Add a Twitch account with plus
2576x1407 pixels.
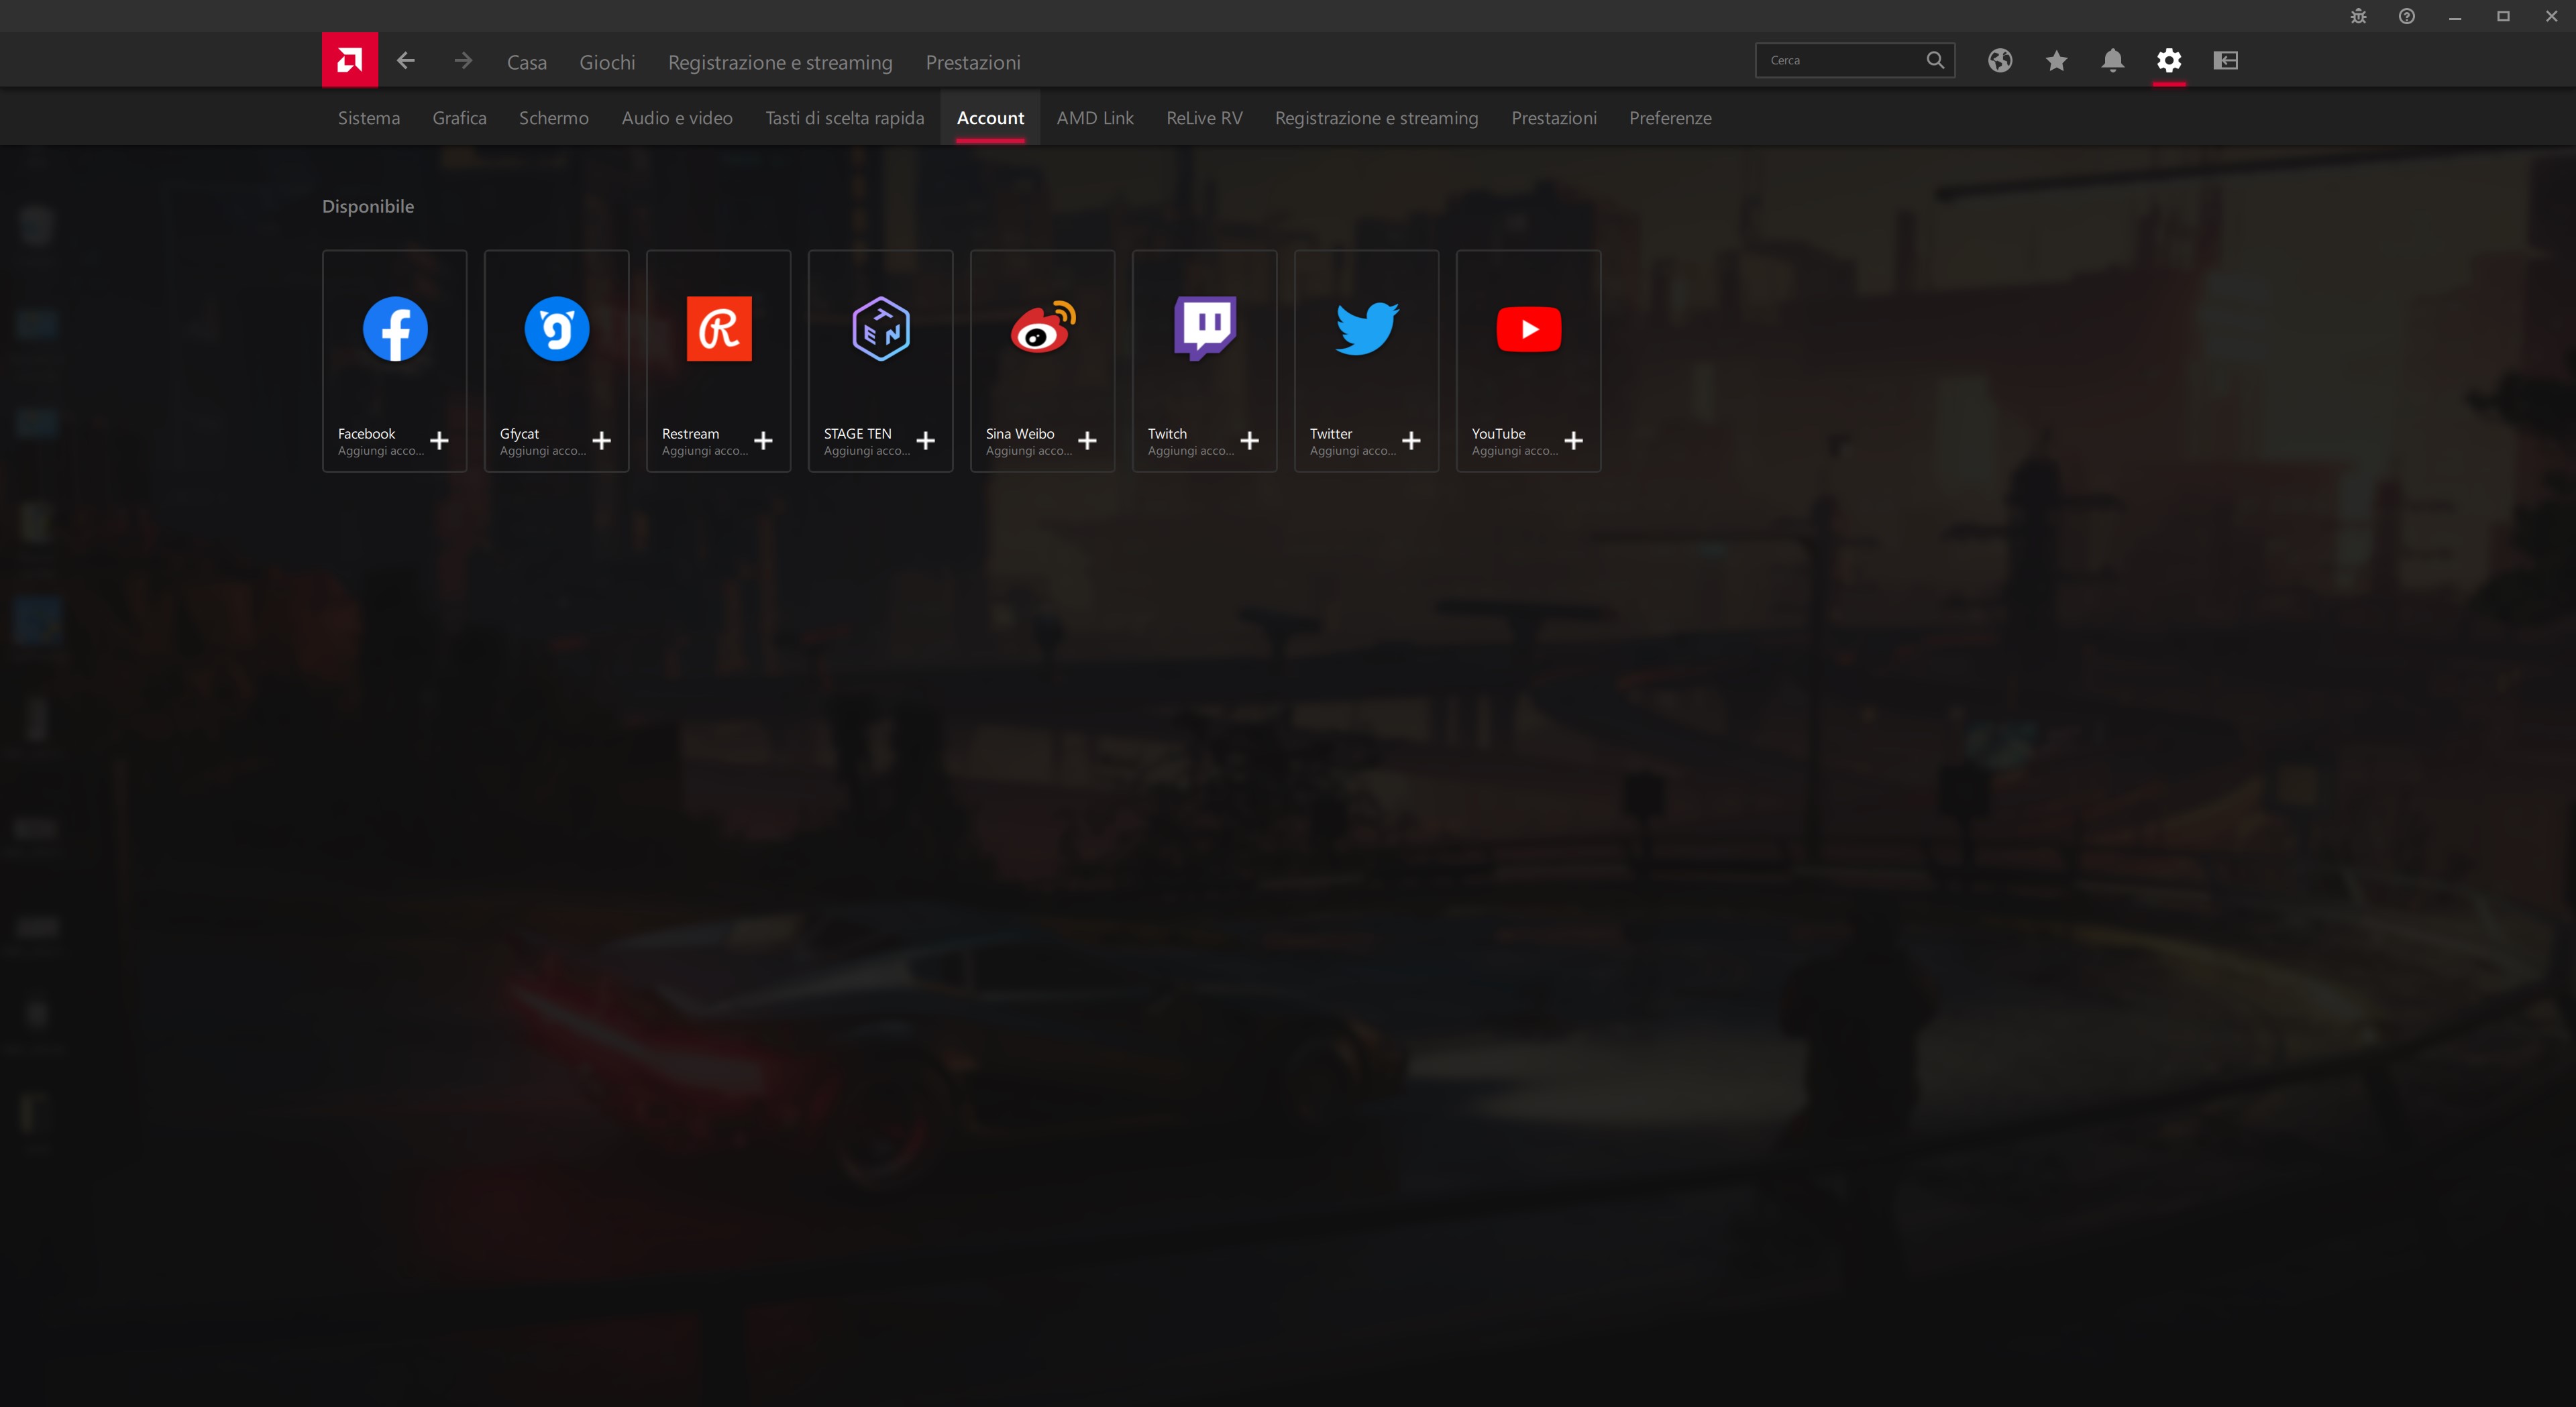1249,441
